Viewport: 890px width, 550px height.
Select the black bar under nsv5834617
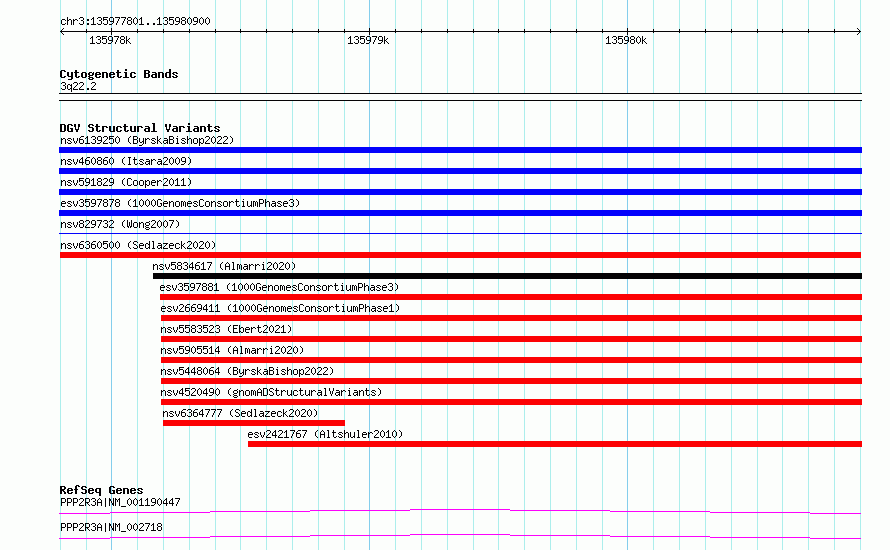[507, 276]
